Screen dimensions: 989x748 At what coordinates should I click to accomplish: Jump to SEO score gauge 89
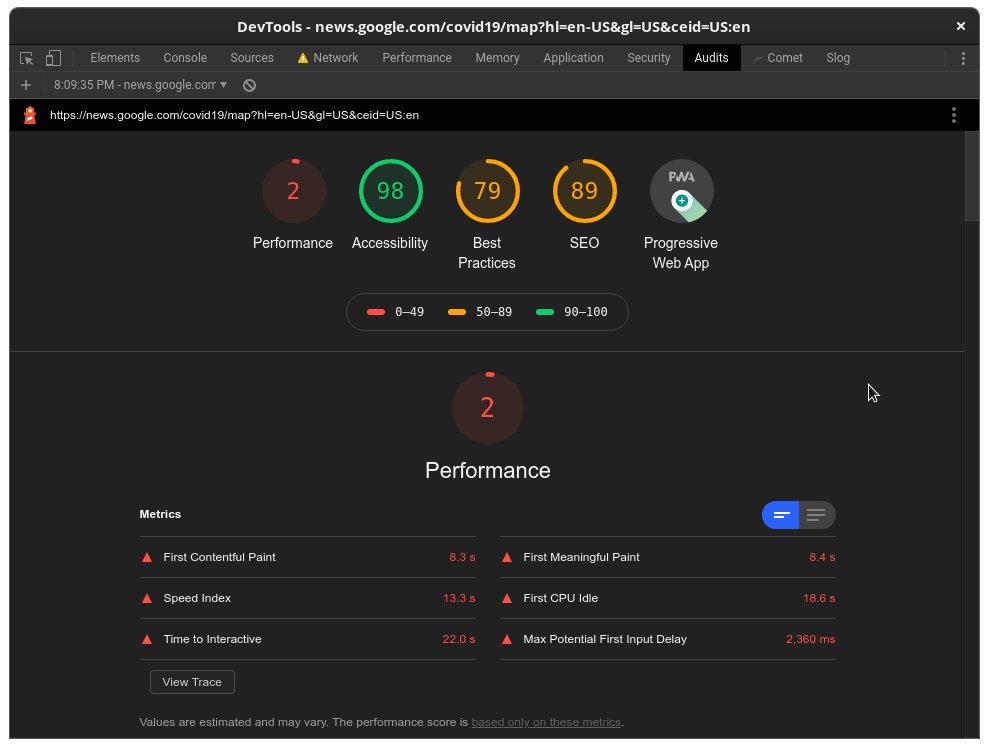pos(585,190)
